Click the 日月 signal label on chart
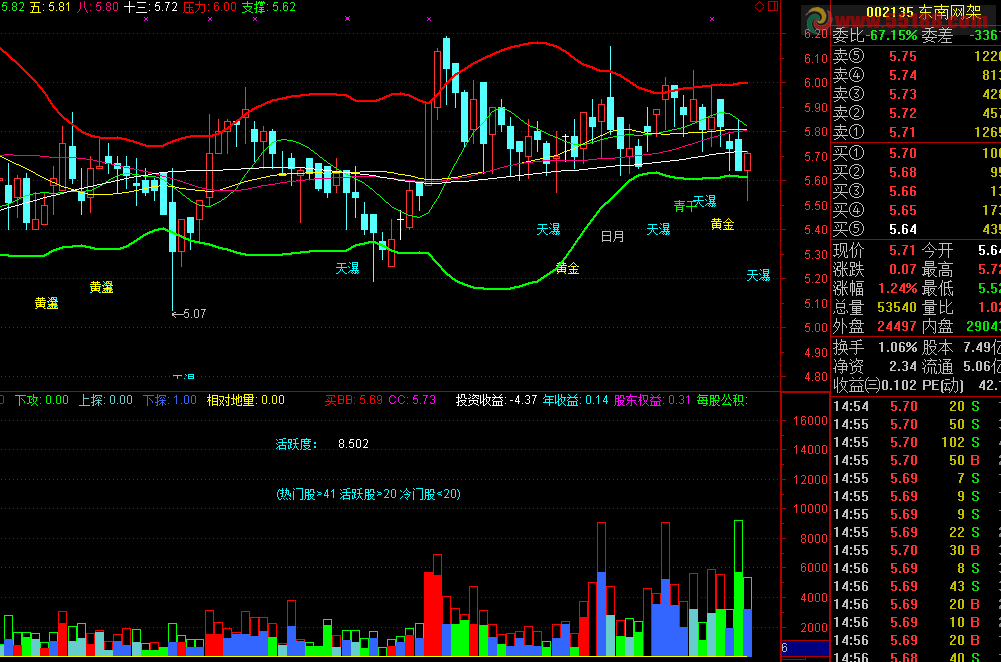The height and width of the screenshot is (662, 1001). [x=613, y=236]
